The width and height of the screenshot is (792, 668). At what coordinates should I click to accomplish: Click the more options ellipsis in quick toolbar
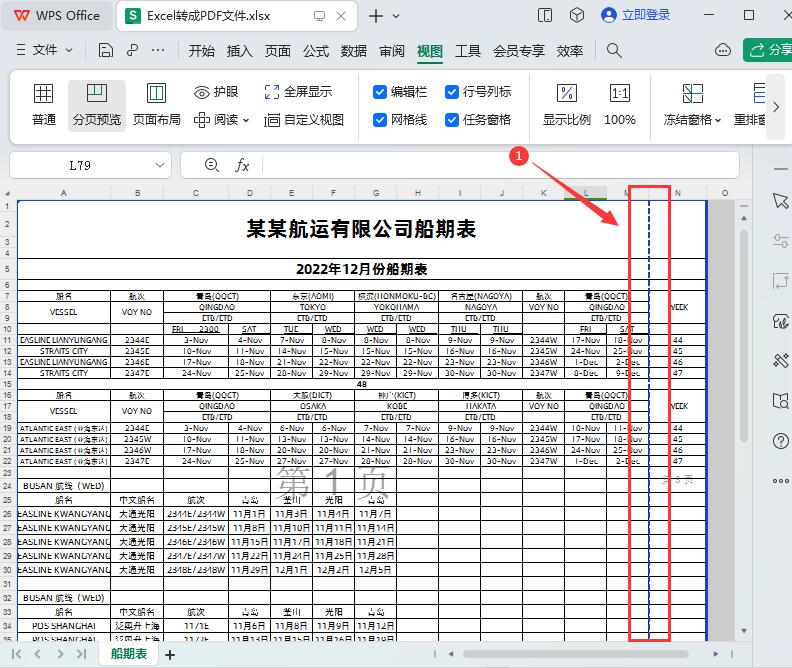click(x=158, y=50)
